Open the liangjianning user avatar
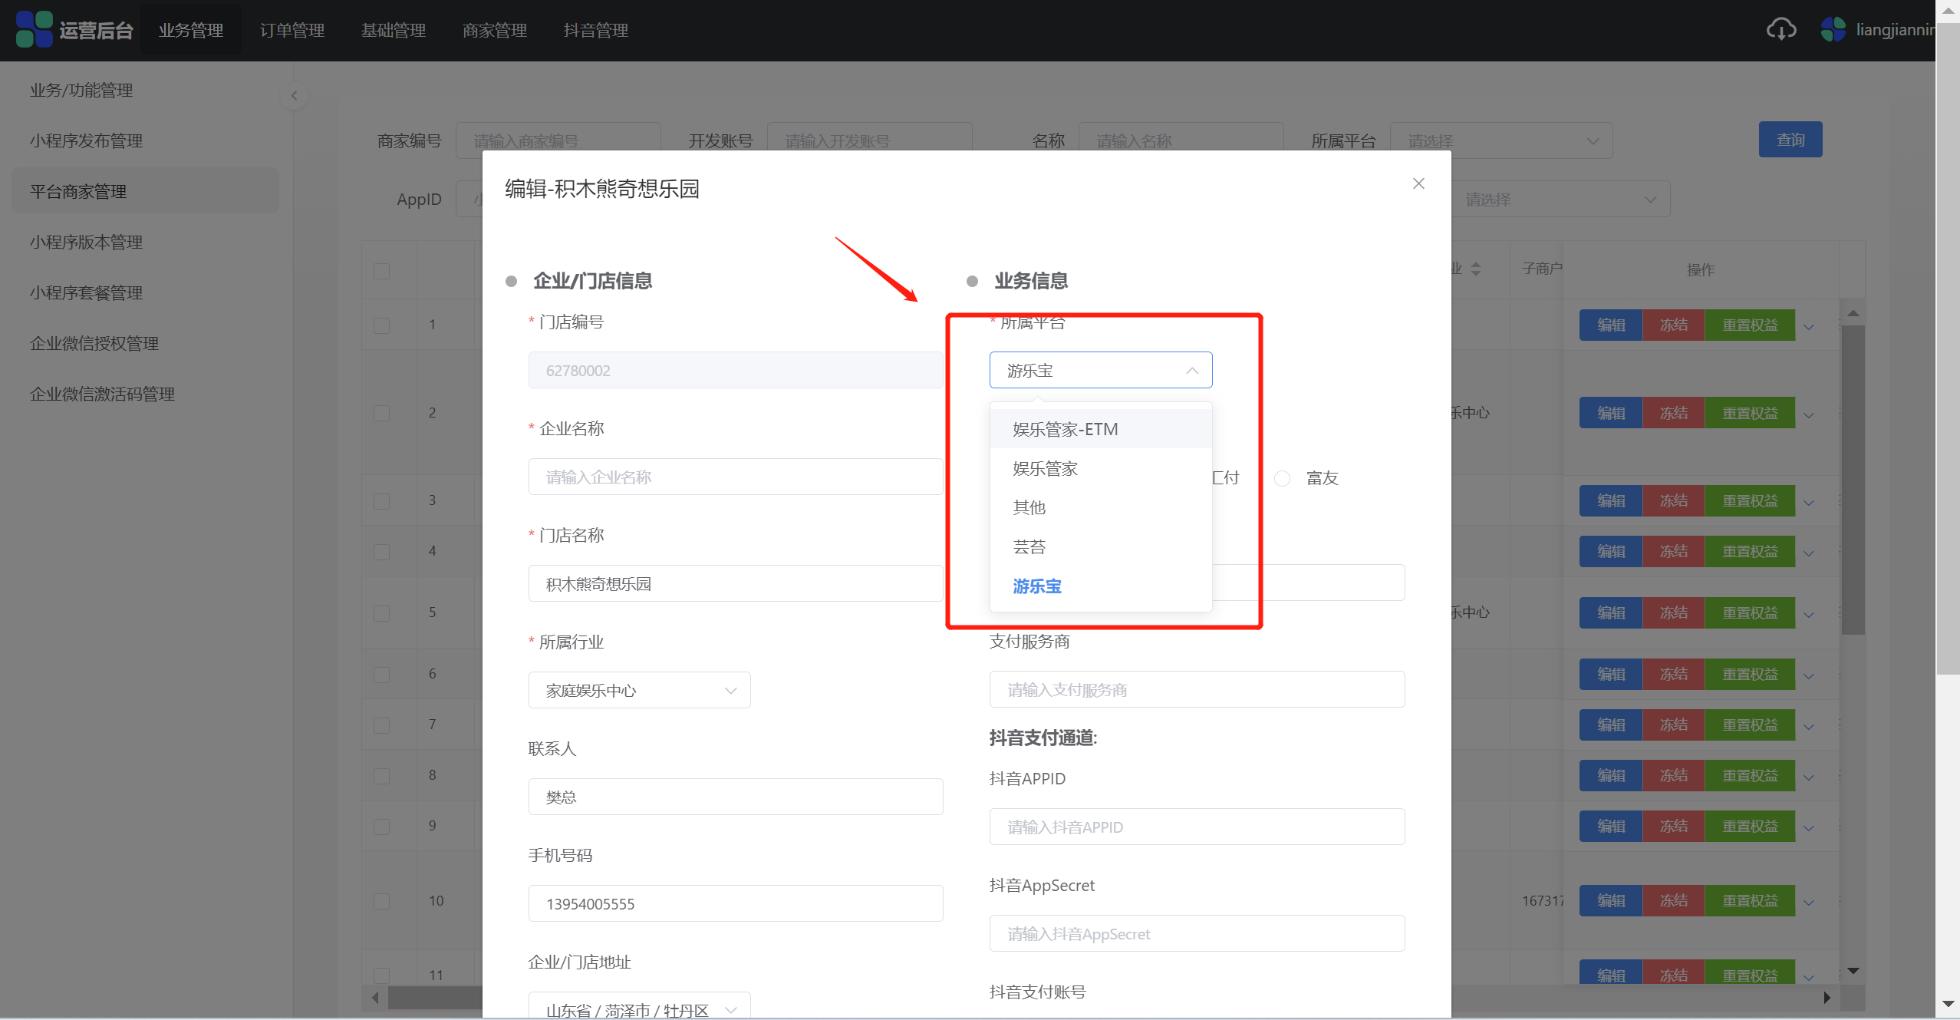 [1833, 30]
